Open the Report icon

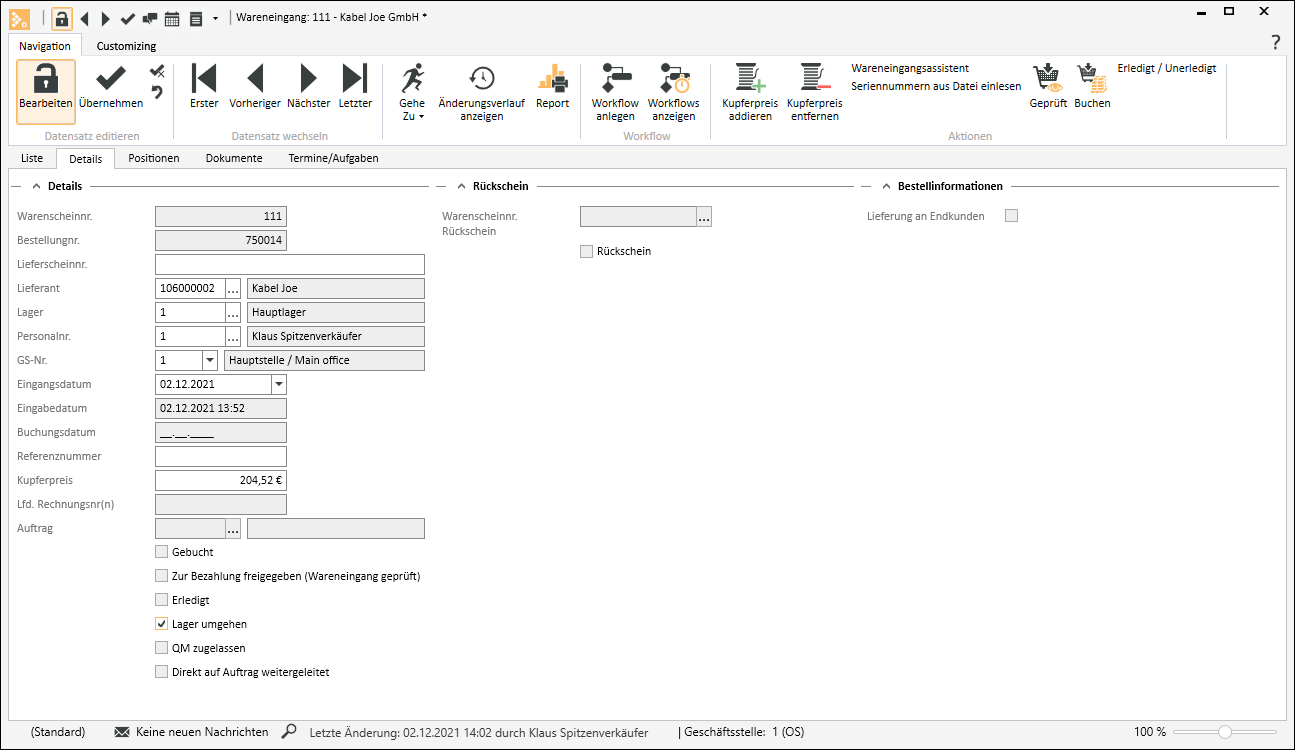click(552, 78)
